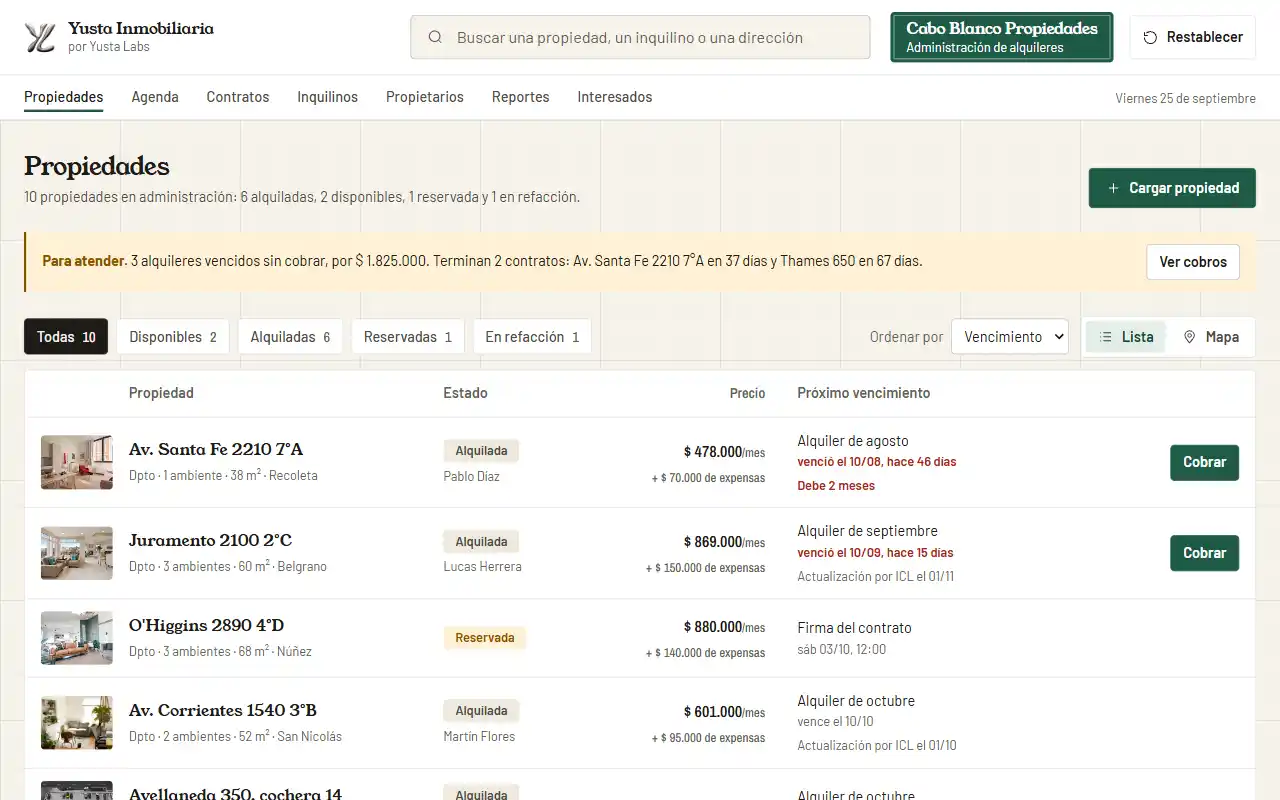Filter by Alquiladas 6
This screenshot has height=800, width=1280.
click(x=290, y=337)
